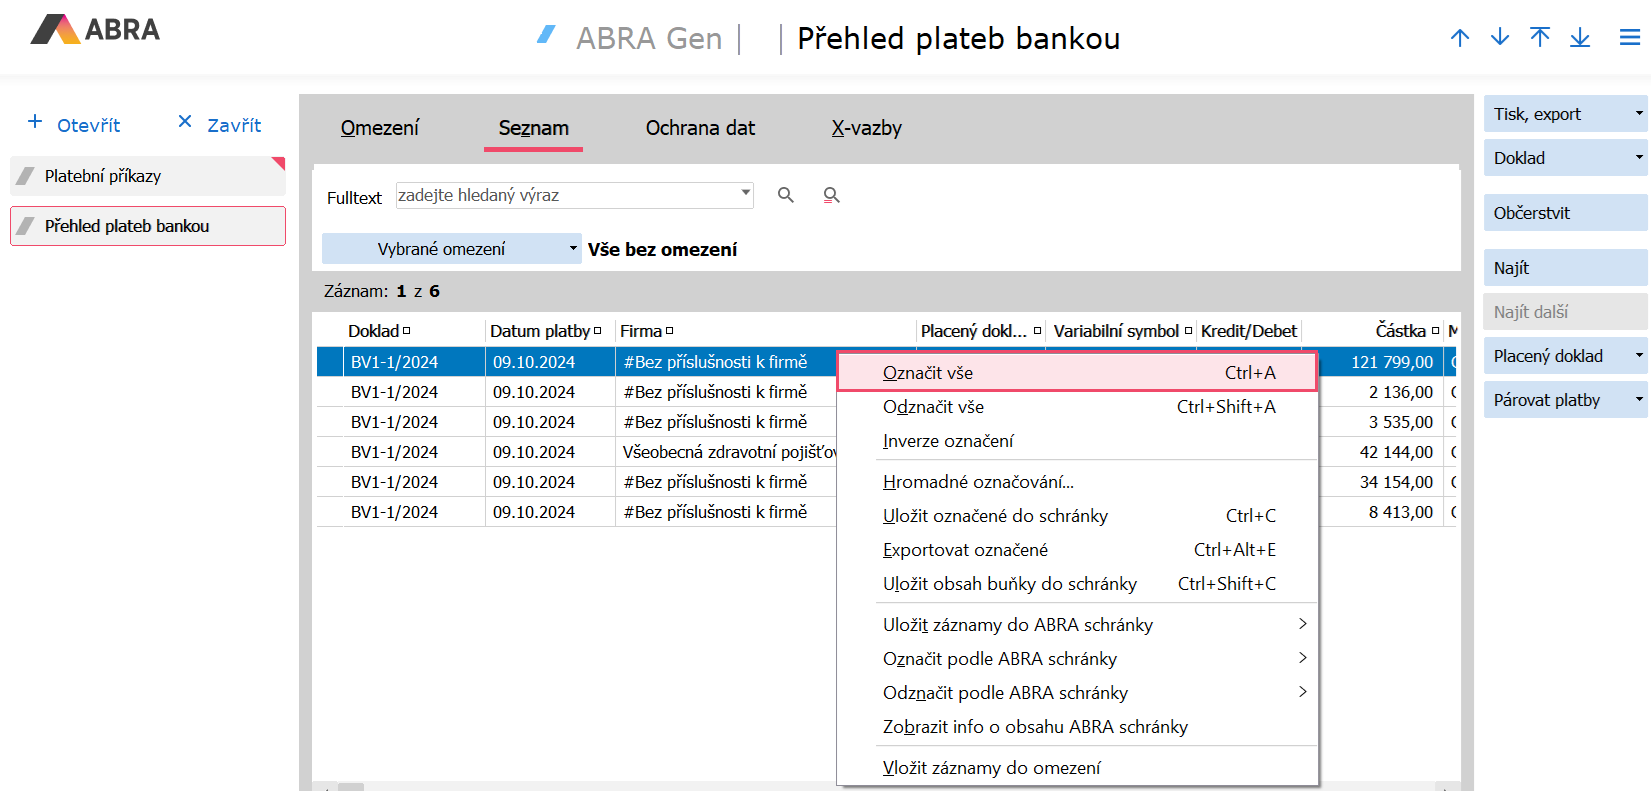Expand the Párovat platby dropdown
The width and height of the screenshot is (1651, 791).
tap(1638, 400)
